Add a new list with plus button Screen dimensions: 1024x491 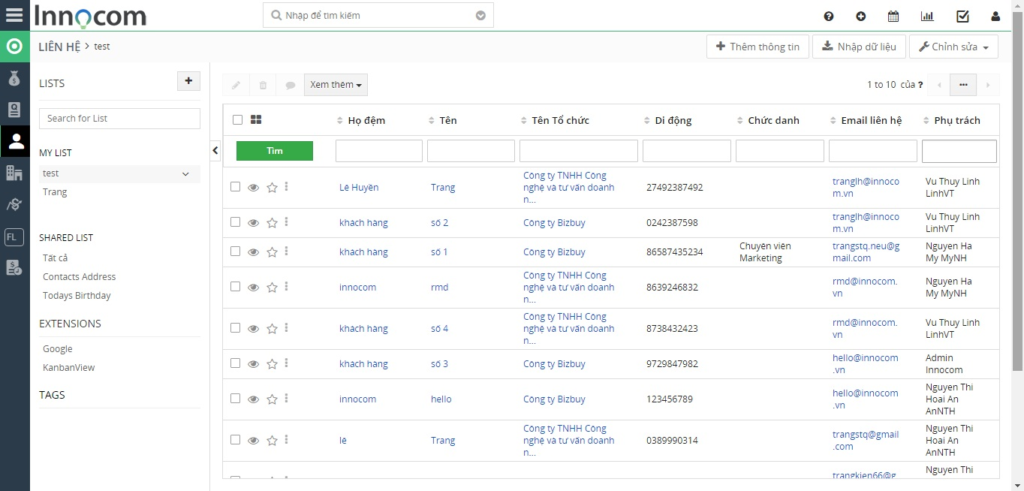pyautogui.click(x=188, y=82)
